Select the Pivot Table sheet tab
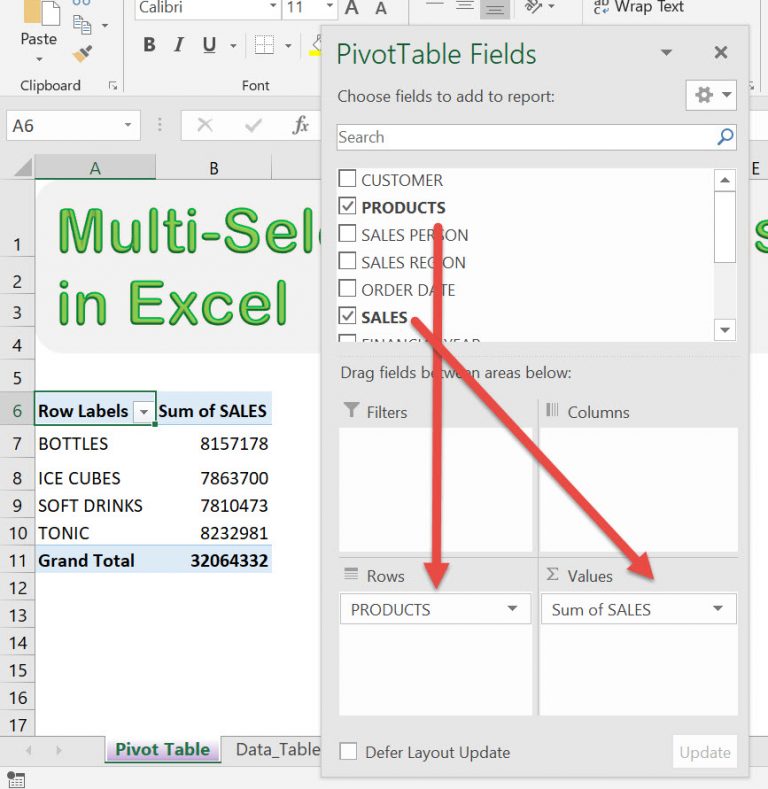This screenshot has height=789, width=768. (162, 749)
